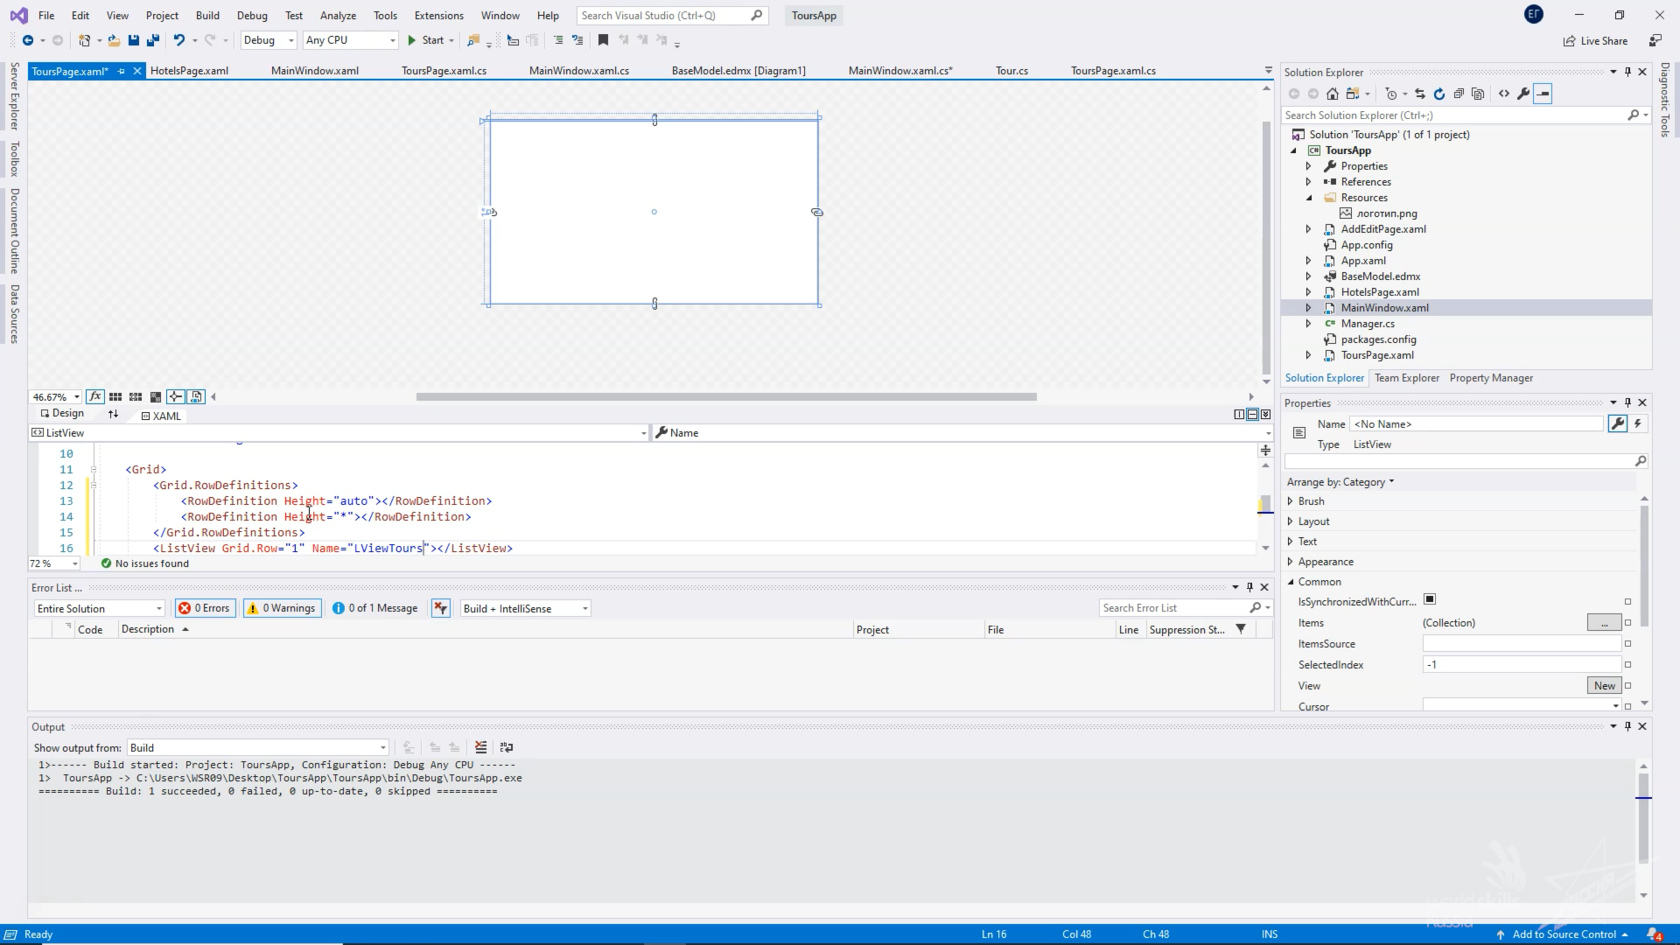Click the Undo arrow icon
1680x945 pixels.
[179, 40]
